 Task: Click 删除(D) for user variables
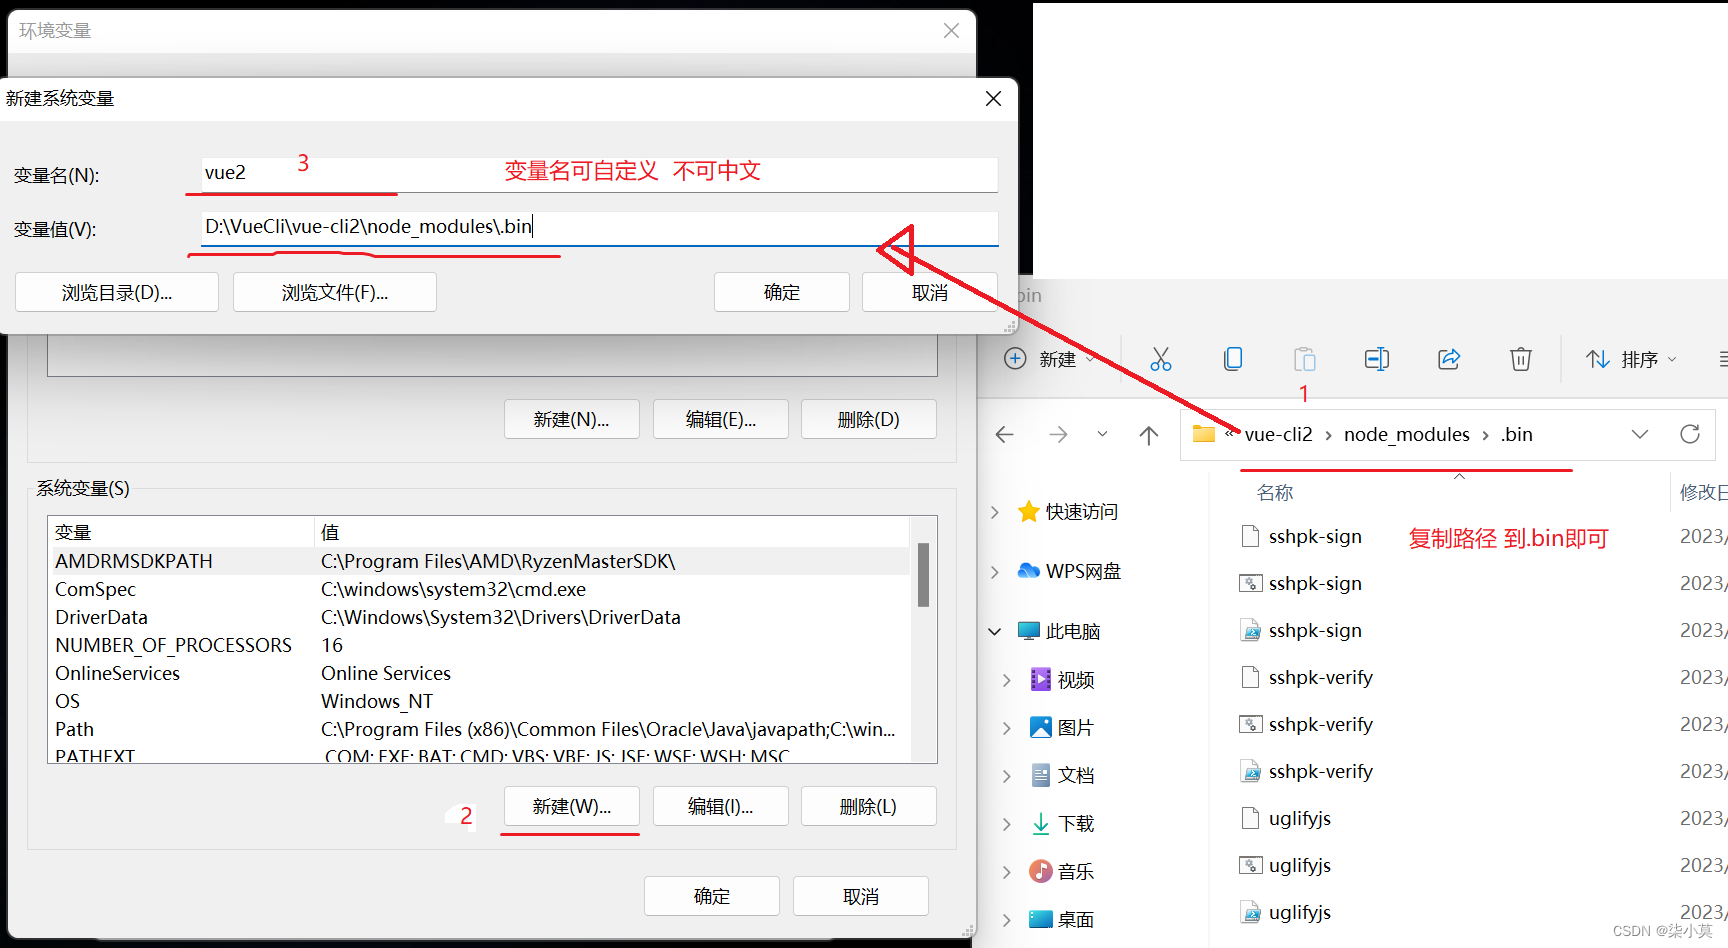click(x=869, y=419)
